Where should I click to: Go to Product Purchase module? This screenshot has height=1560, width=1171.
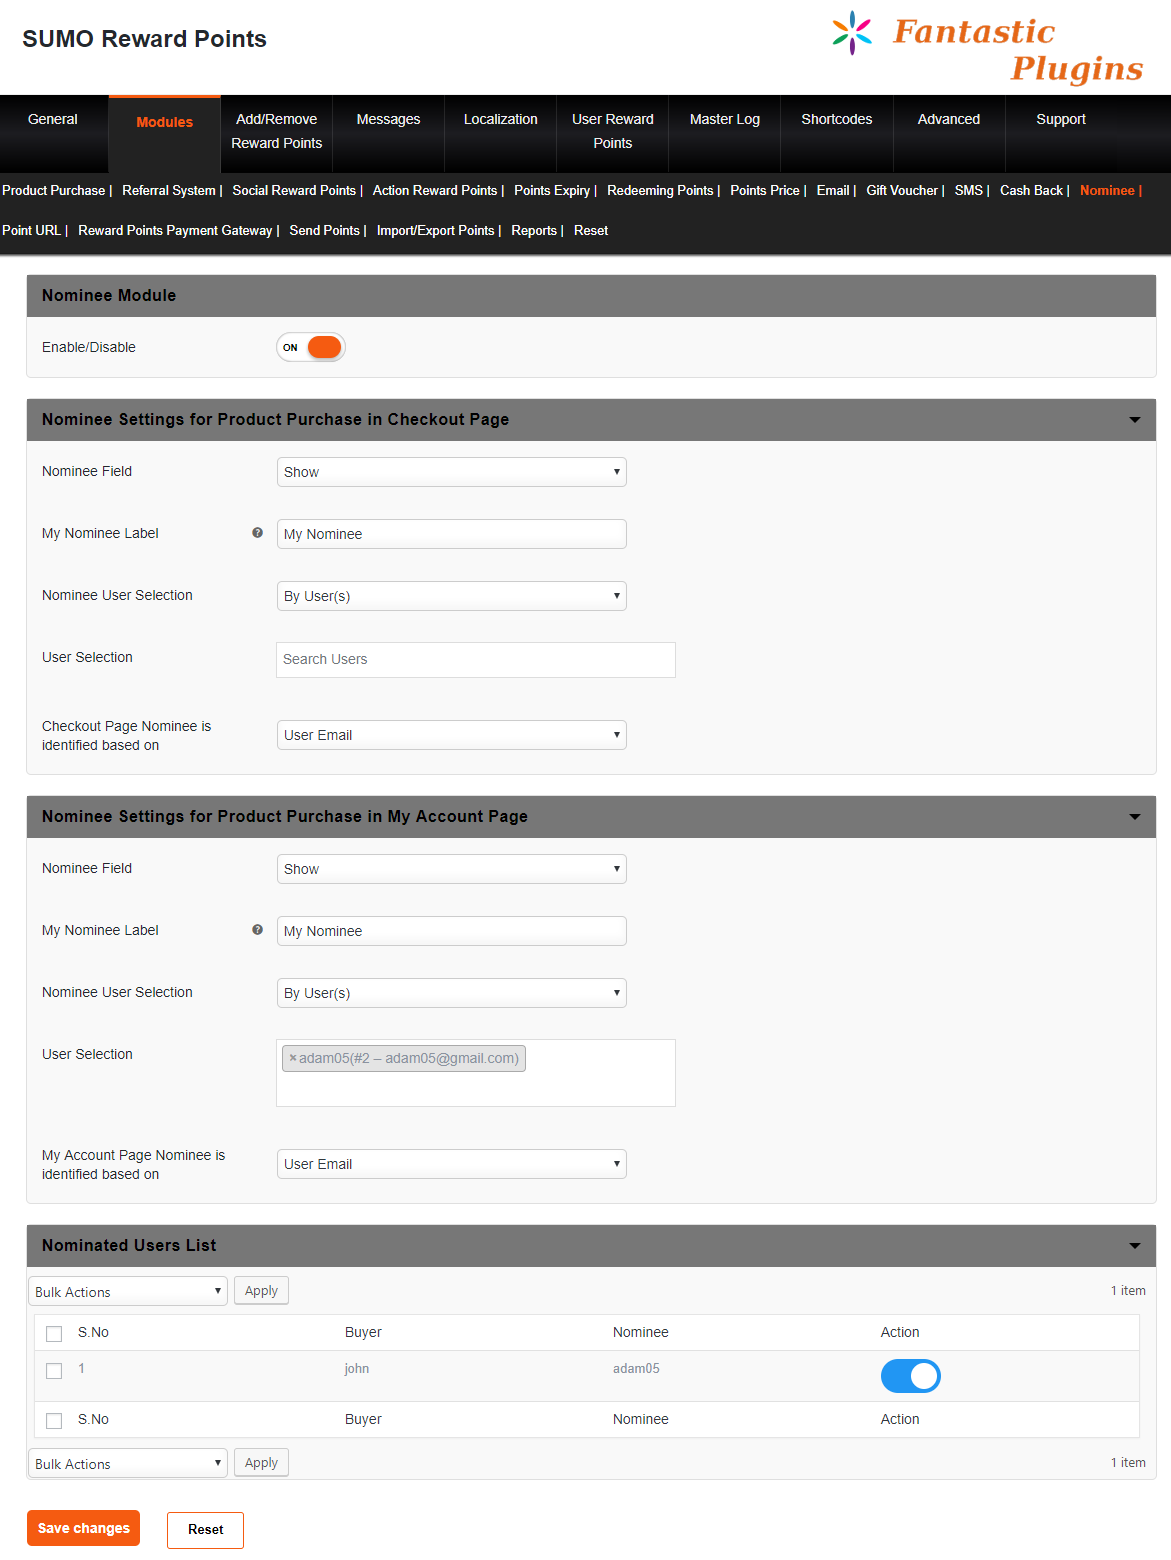coord(54,190)
